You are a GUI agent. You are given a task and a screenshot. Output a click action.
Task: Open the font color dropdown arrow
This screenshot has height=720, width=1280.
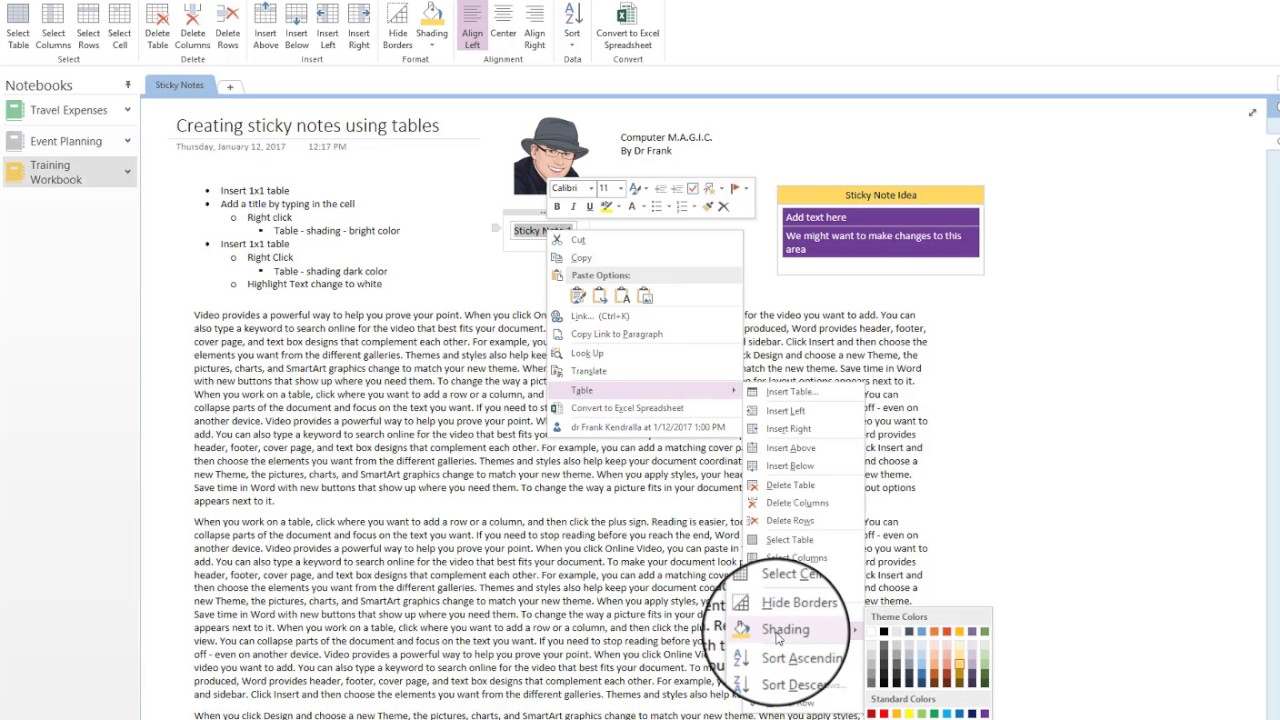coord(642,206)
